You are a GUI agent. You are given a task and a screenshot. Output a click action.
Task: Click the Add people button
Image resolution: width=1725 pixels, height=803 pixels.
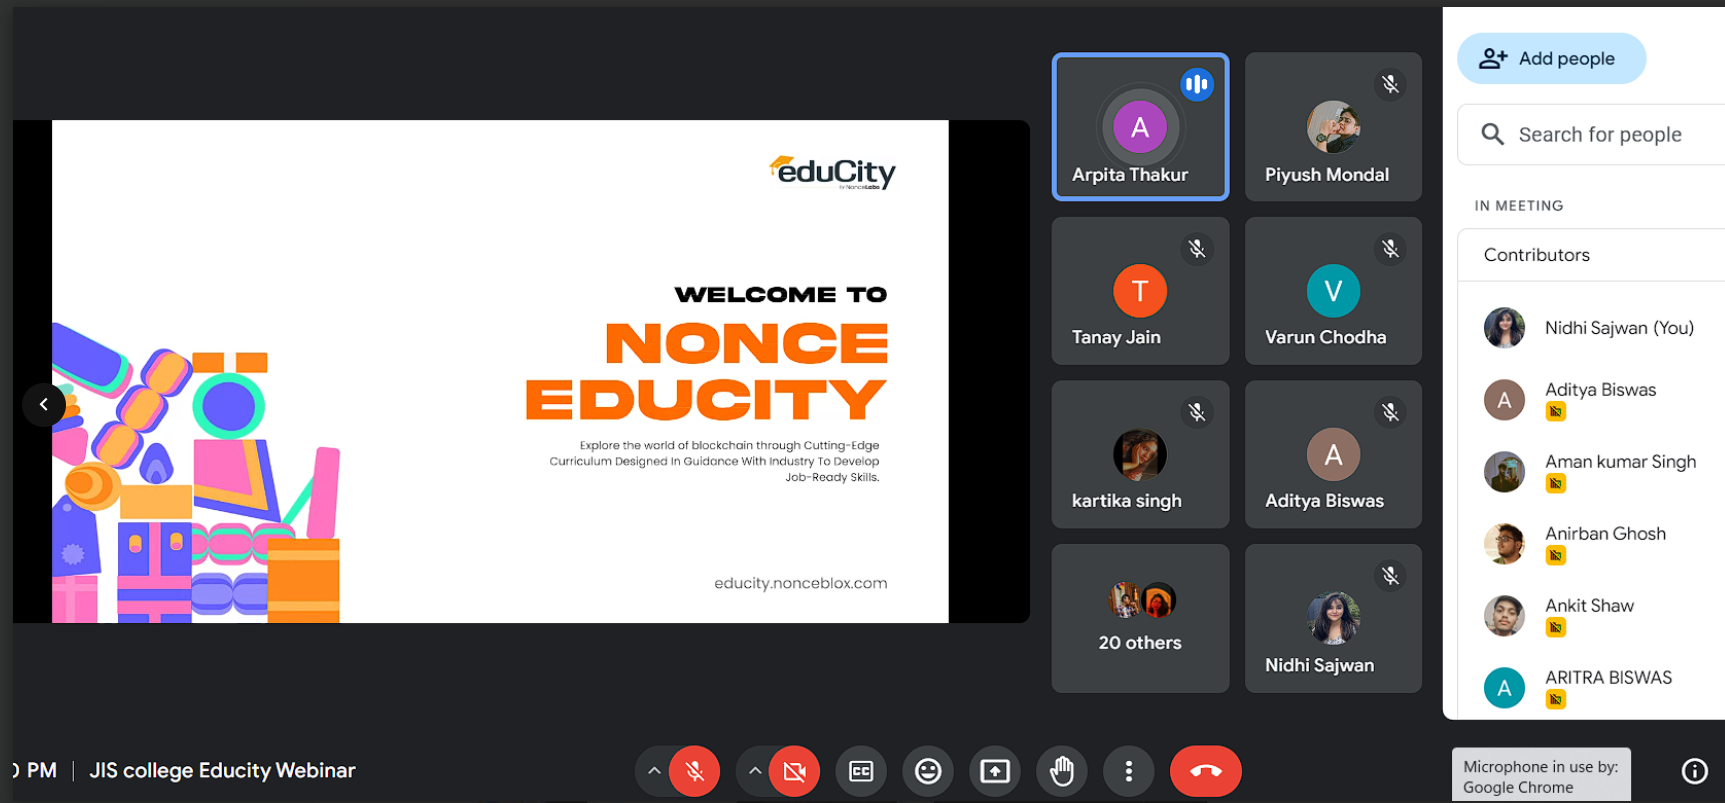click(x=1551, y=59)
